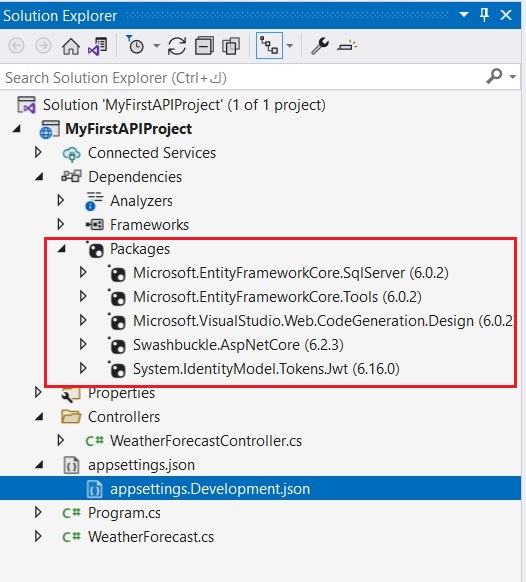Toggle the Auto Hide pin

(484, 15)
